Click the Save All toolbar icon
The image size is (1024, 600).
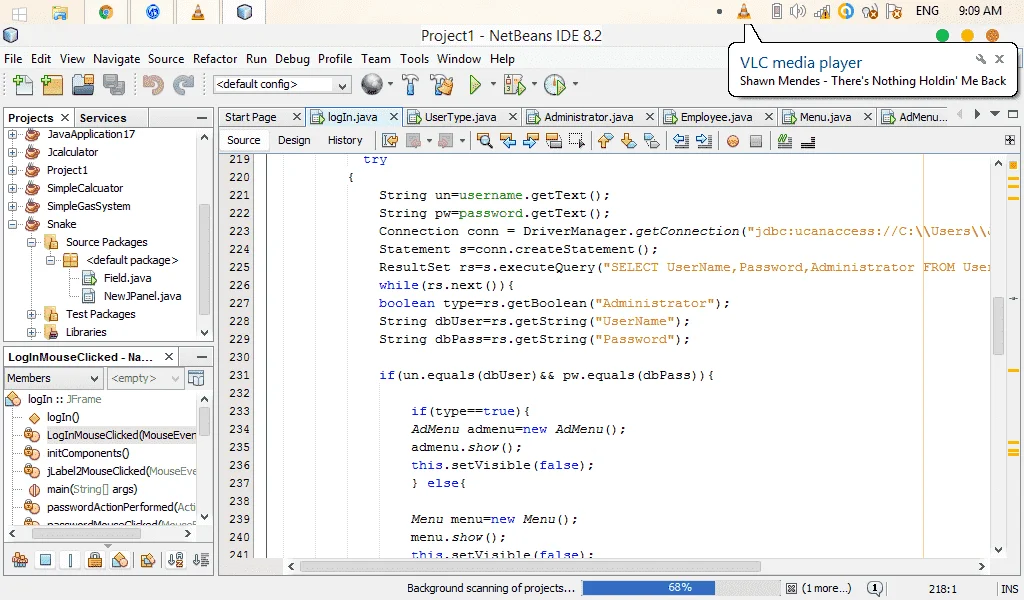tap(114, 84)
